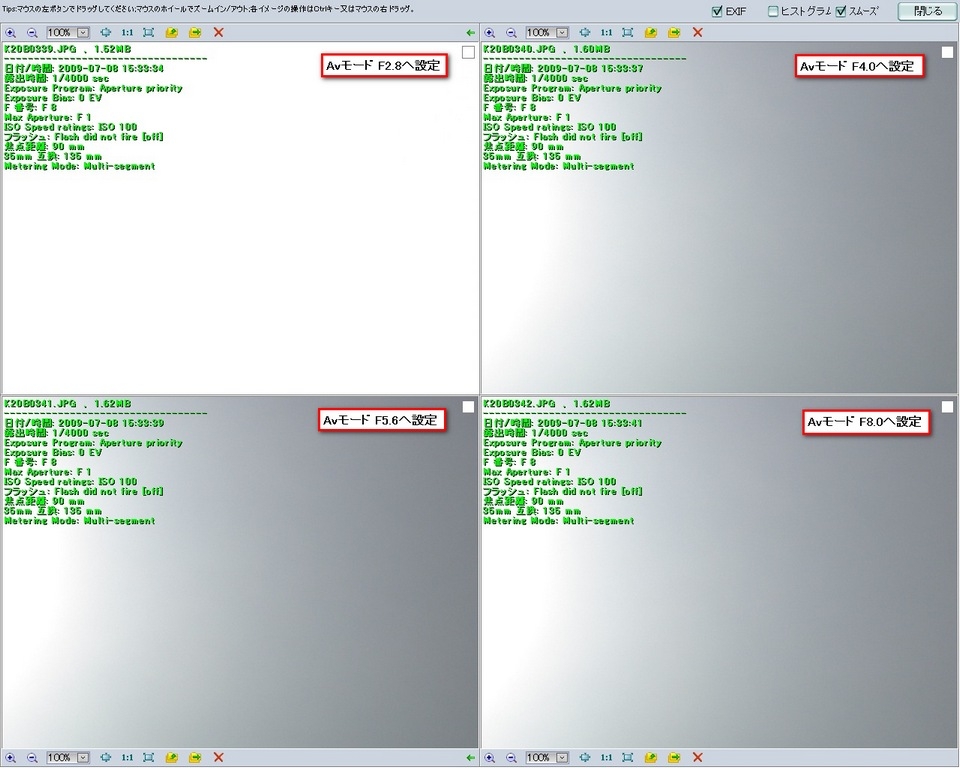Click the green arrow above K20B0339.JPG
The width and height of the screenshot is (960, 768).
[x=470, y=32]
